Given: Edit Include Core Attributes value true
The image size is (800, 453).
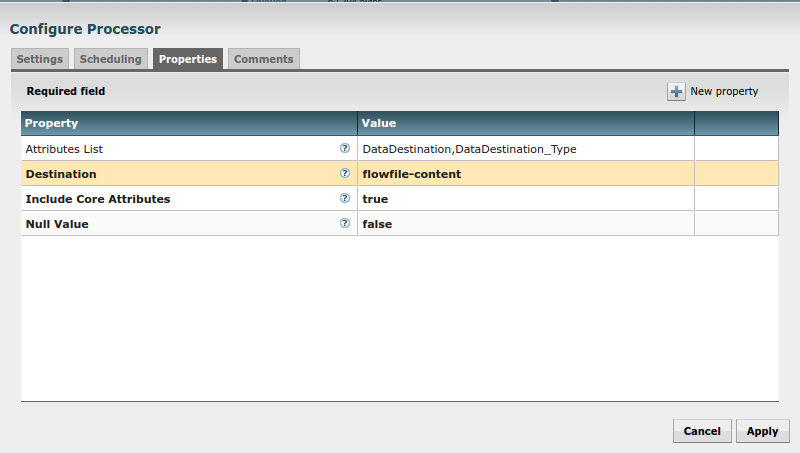Looking at the screenshot, I should [x=526, y=198].
